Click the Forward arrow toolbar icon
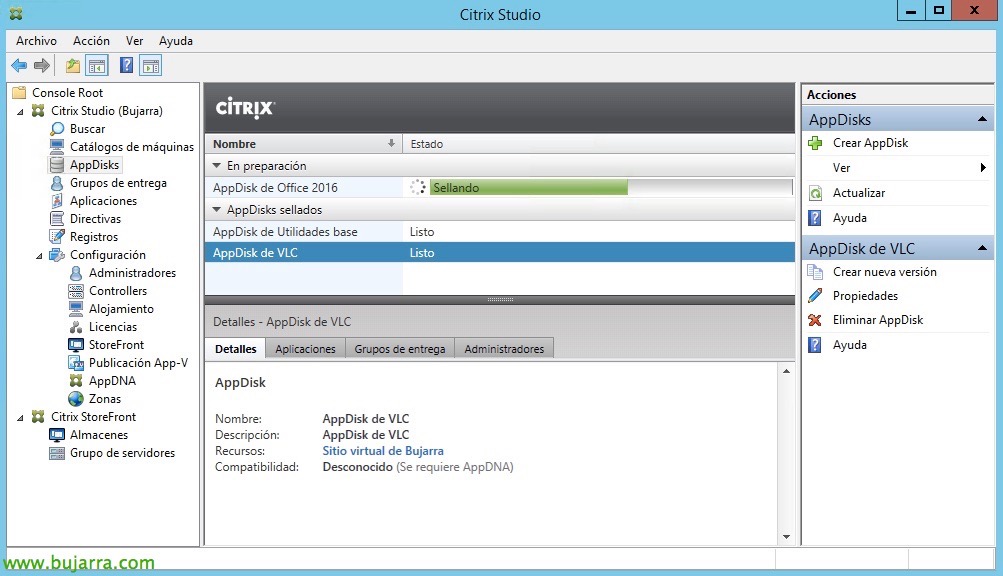 tap(42, 65)
